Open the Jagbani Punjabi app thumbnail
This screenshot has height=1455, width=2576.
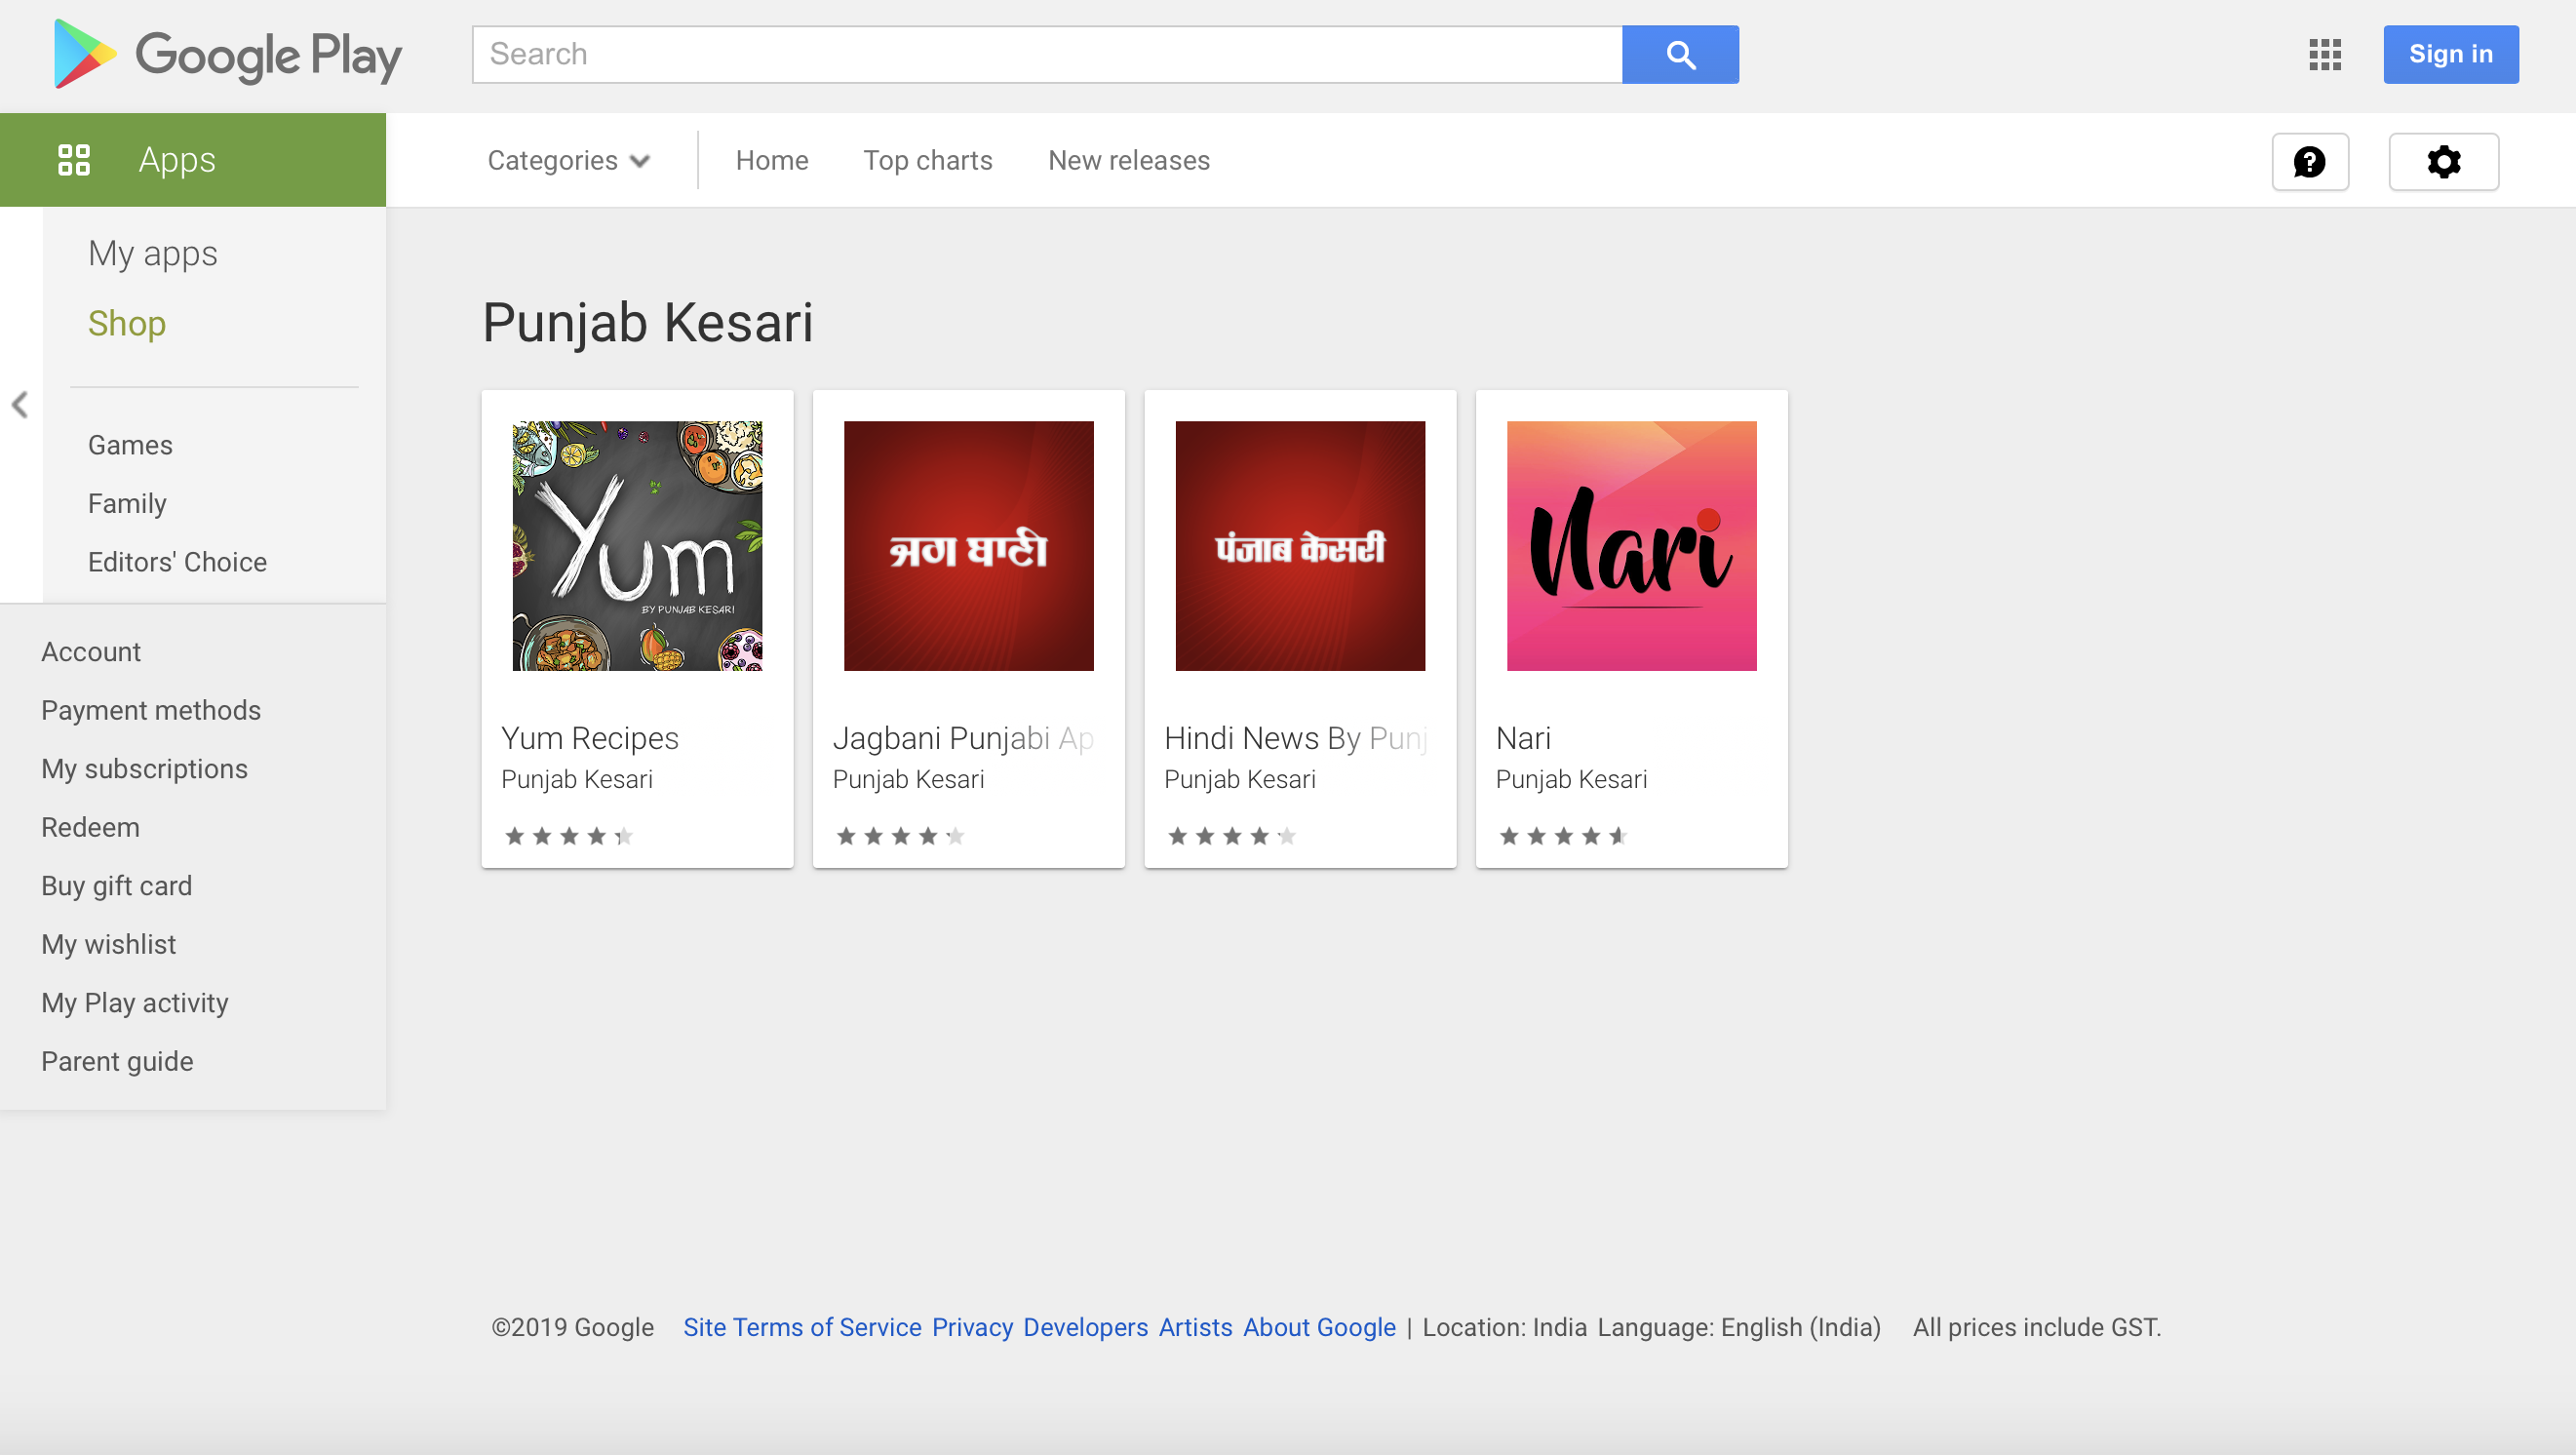[x=968, y=545]
